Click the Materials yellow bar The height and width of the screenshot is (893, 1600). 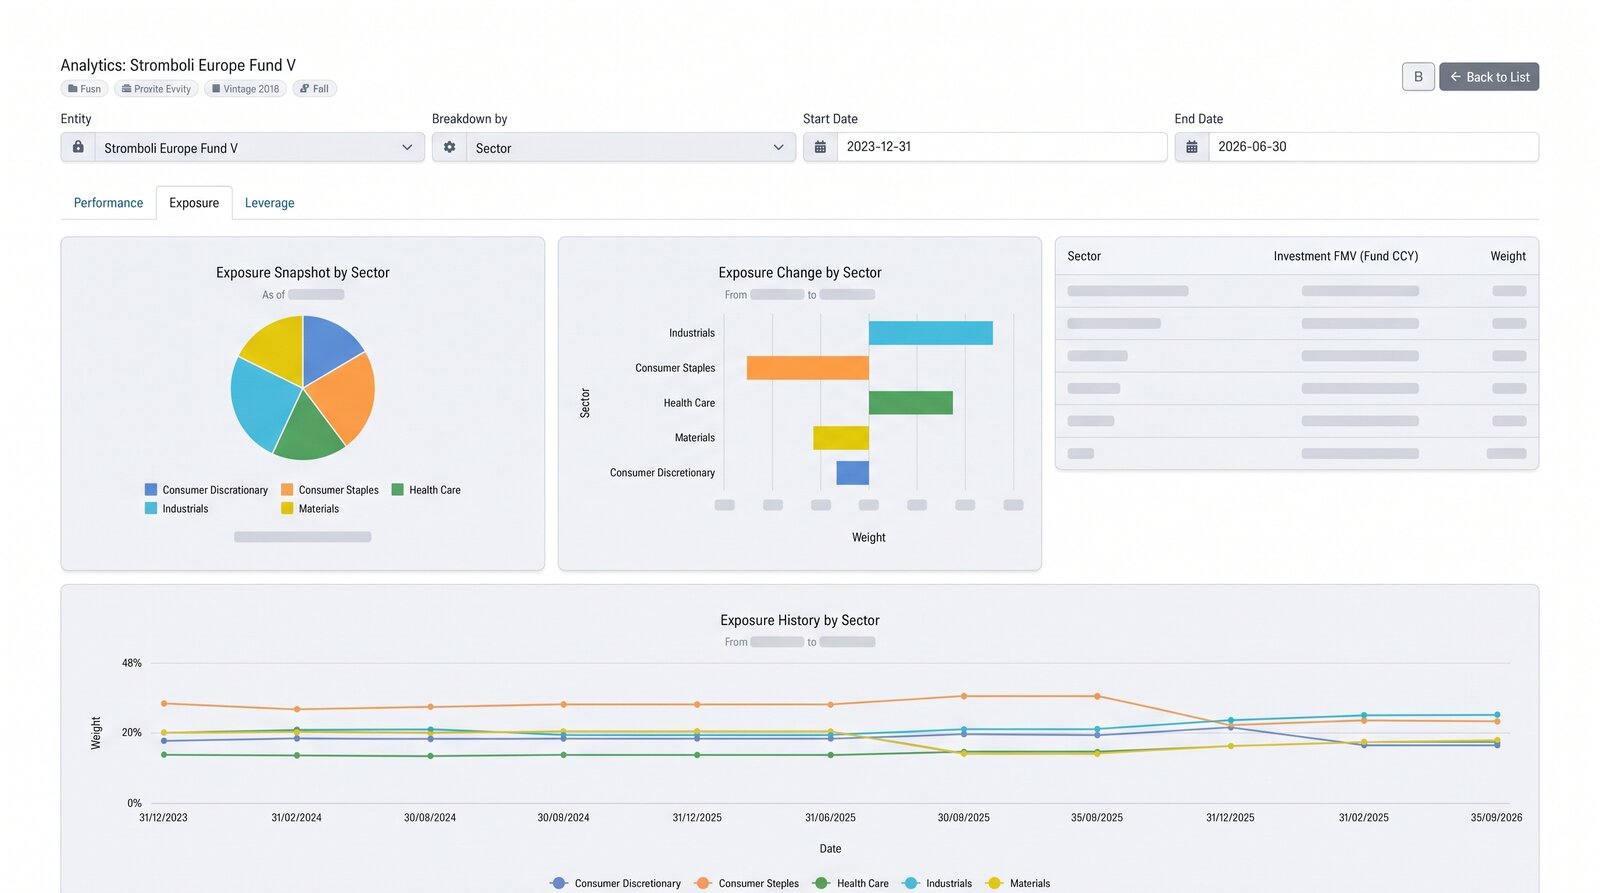841,438
